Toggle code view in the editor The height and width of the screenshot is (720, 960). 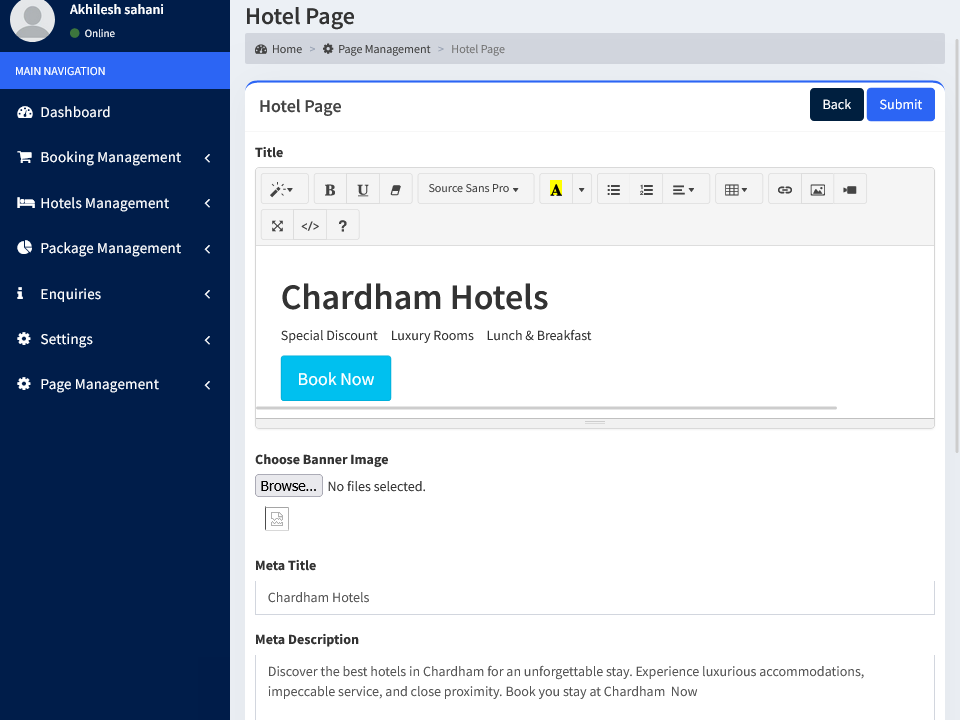(x=310, y=226)
